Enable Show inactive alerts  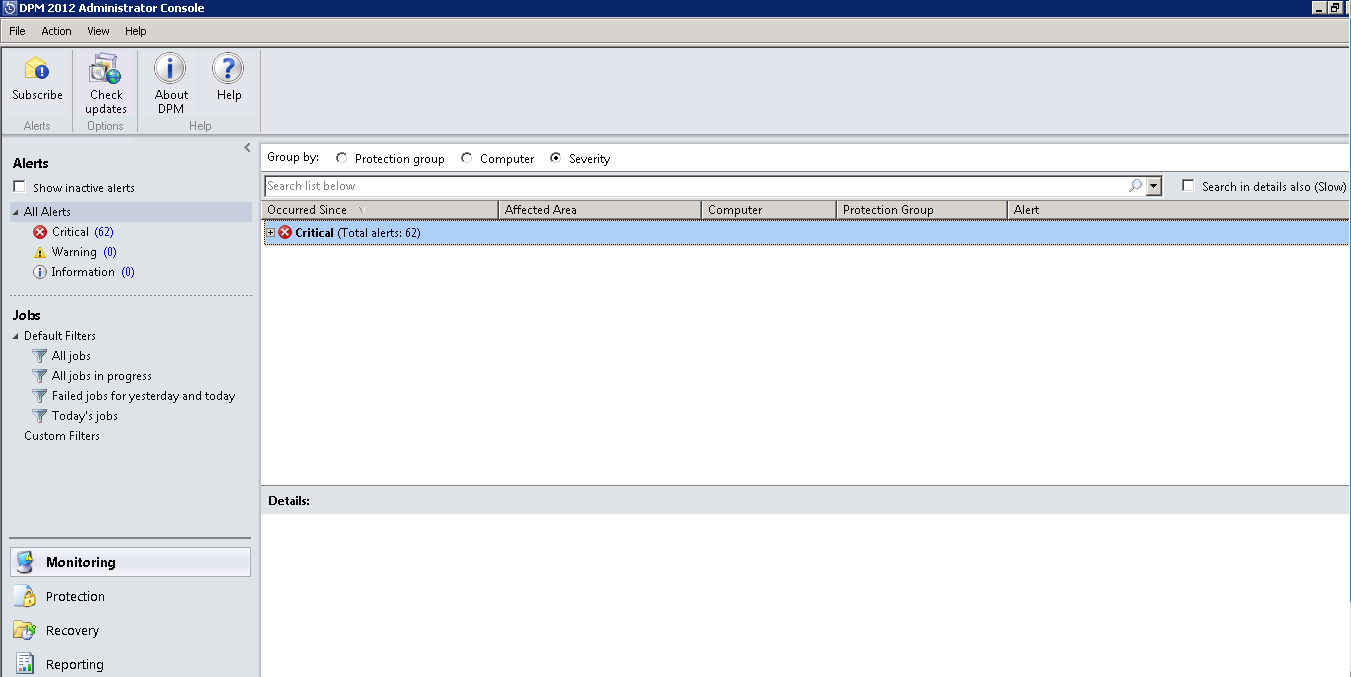17,187
